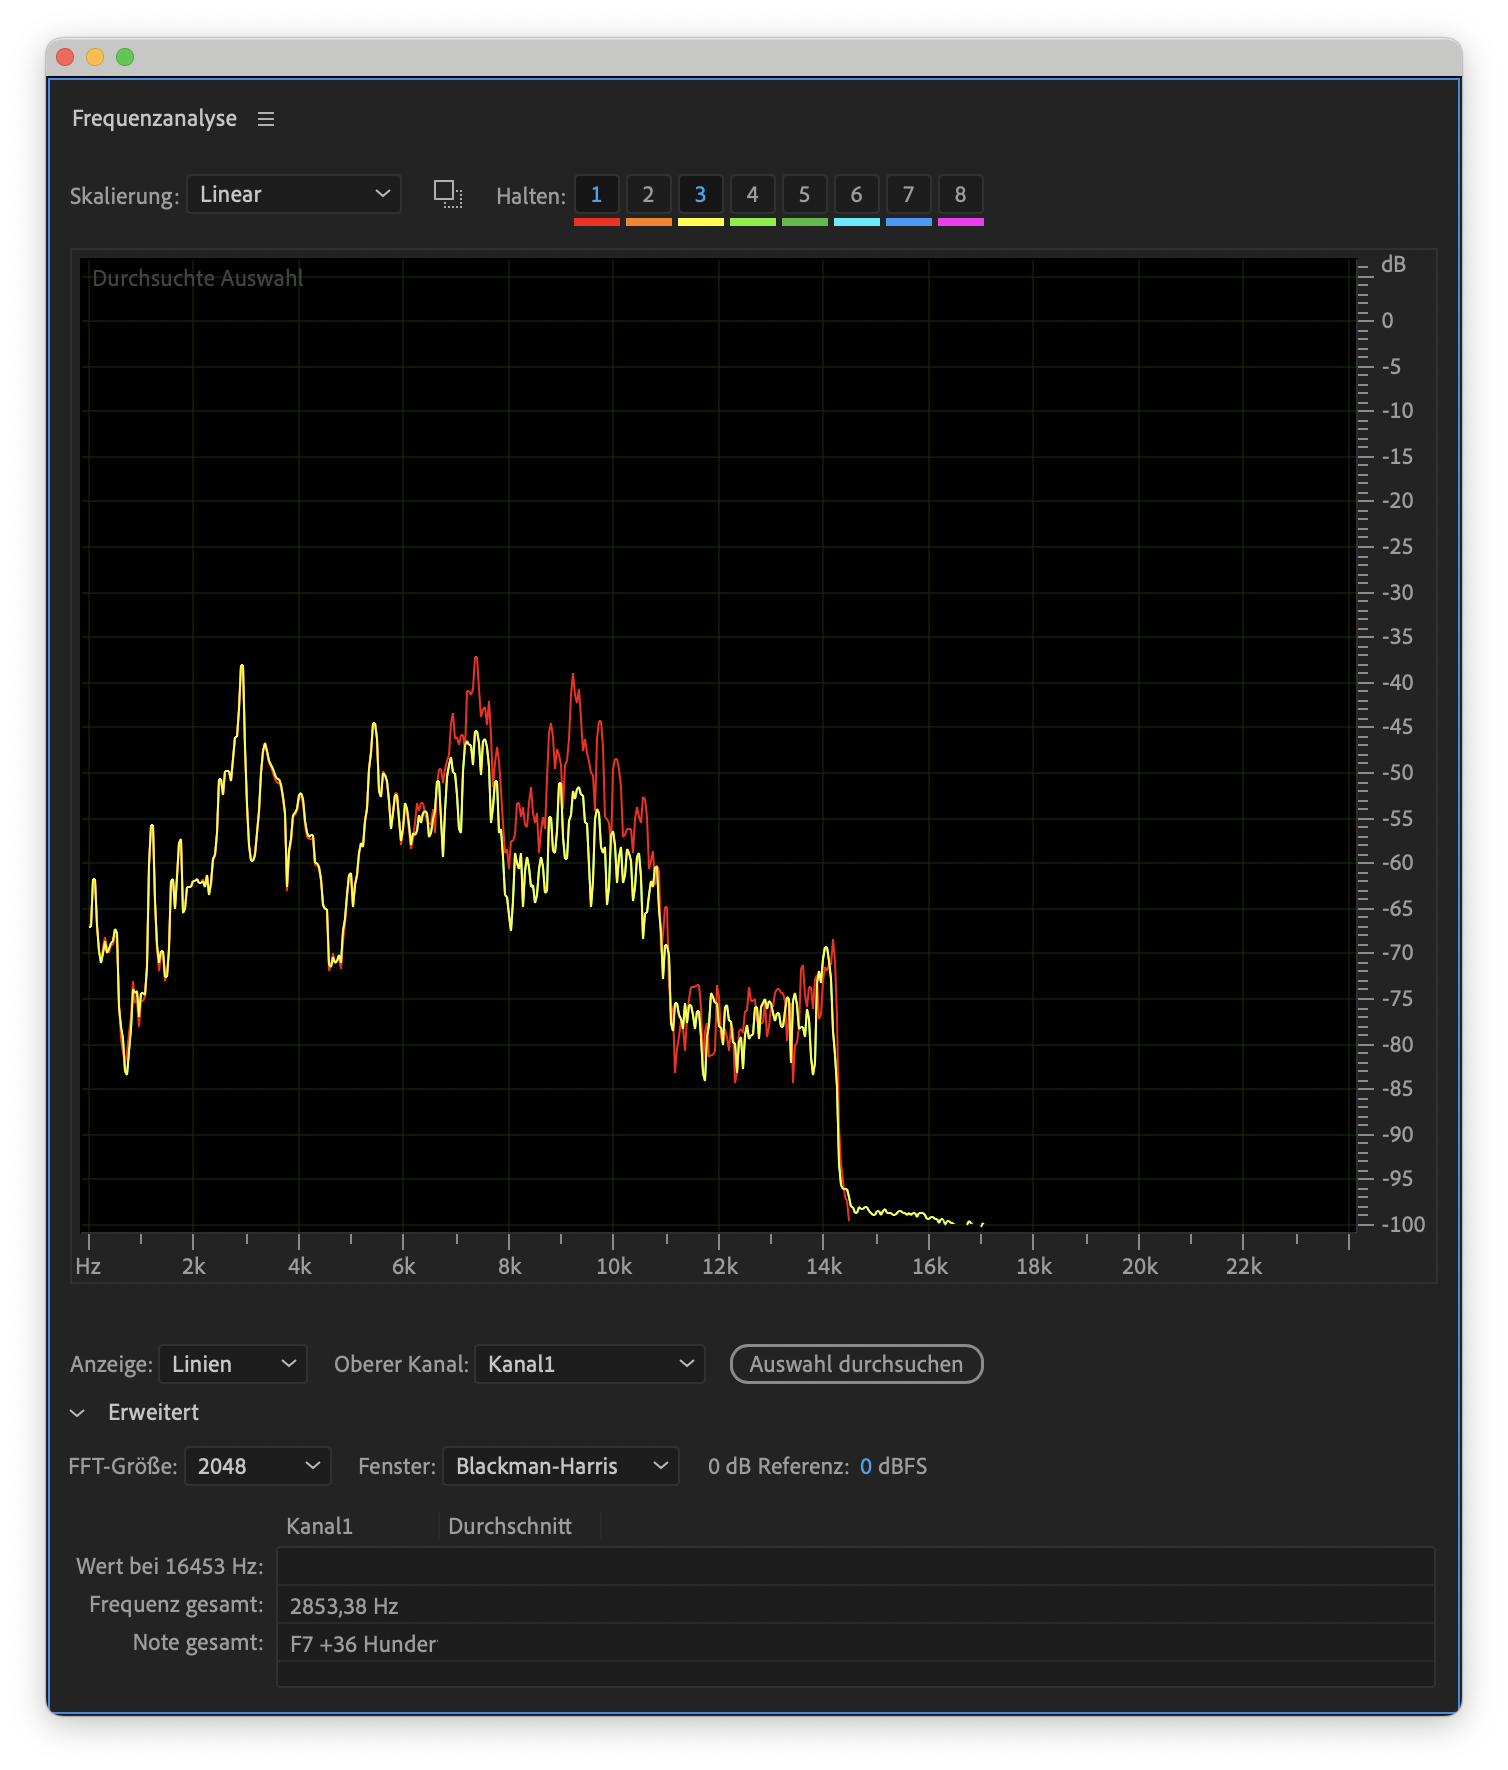This screenshot has width=1508, height=1770.
Task: Change the FFT-Größe dropdown value 2048
Action: click(x=258, y=1466)
